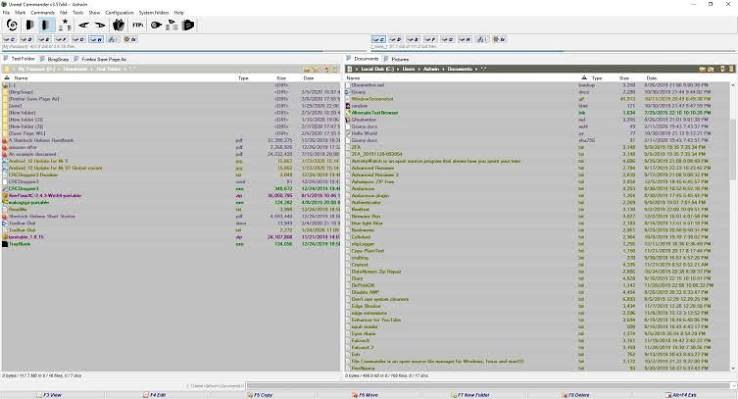738x399 pixels.
Task: Click the eye-shaped toolbar icon beside FTP
Action: (156, 25)
